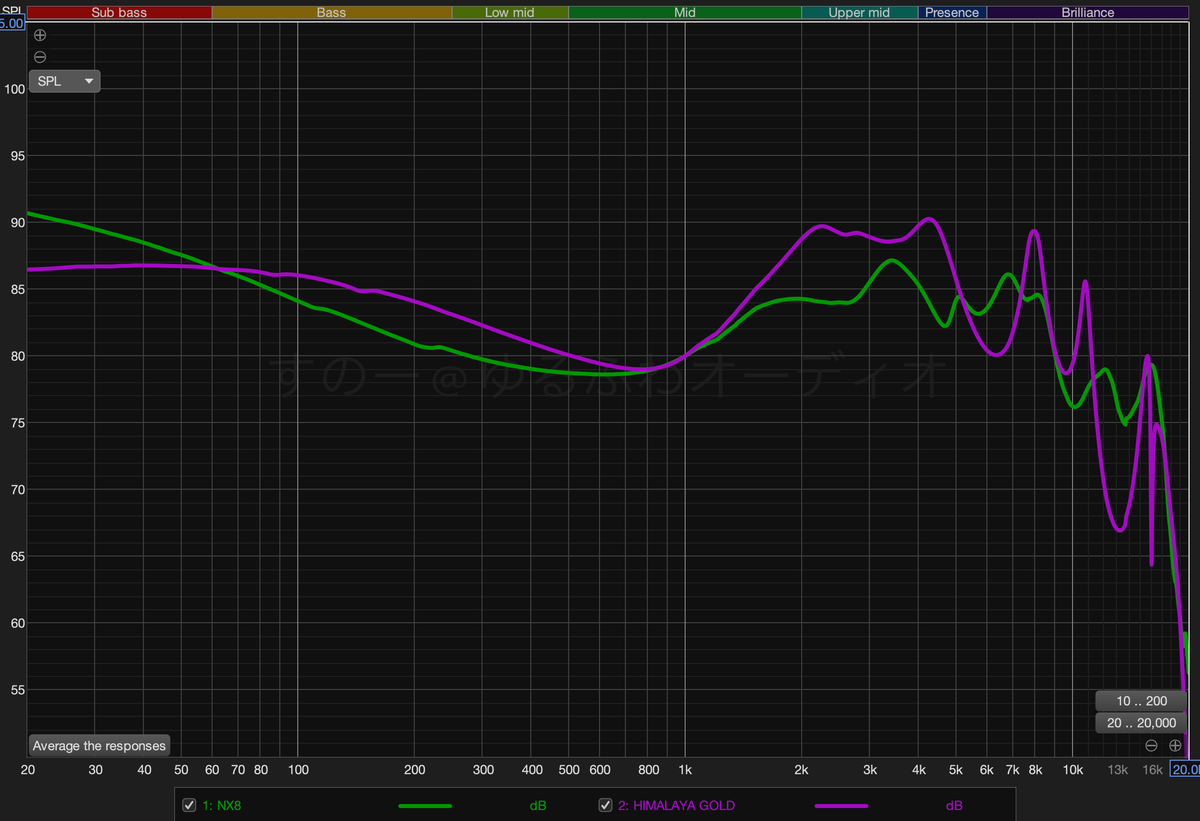The image size is (1200, 821).
Task: Click the 10k label on the frequency axis
Action: point(1072,770)
